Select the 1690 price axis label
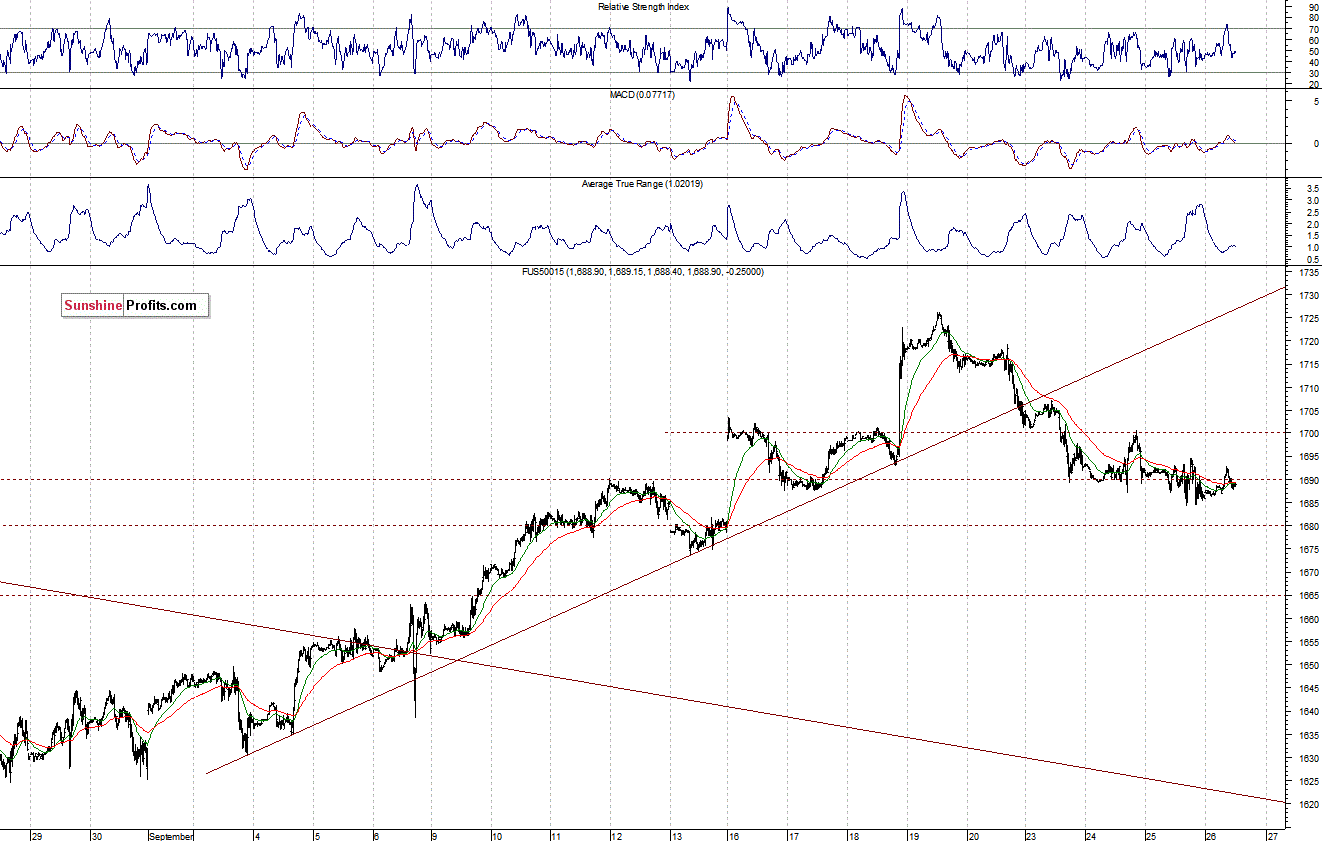This screenshot has width=1322, height=841. coord(1309,481)
